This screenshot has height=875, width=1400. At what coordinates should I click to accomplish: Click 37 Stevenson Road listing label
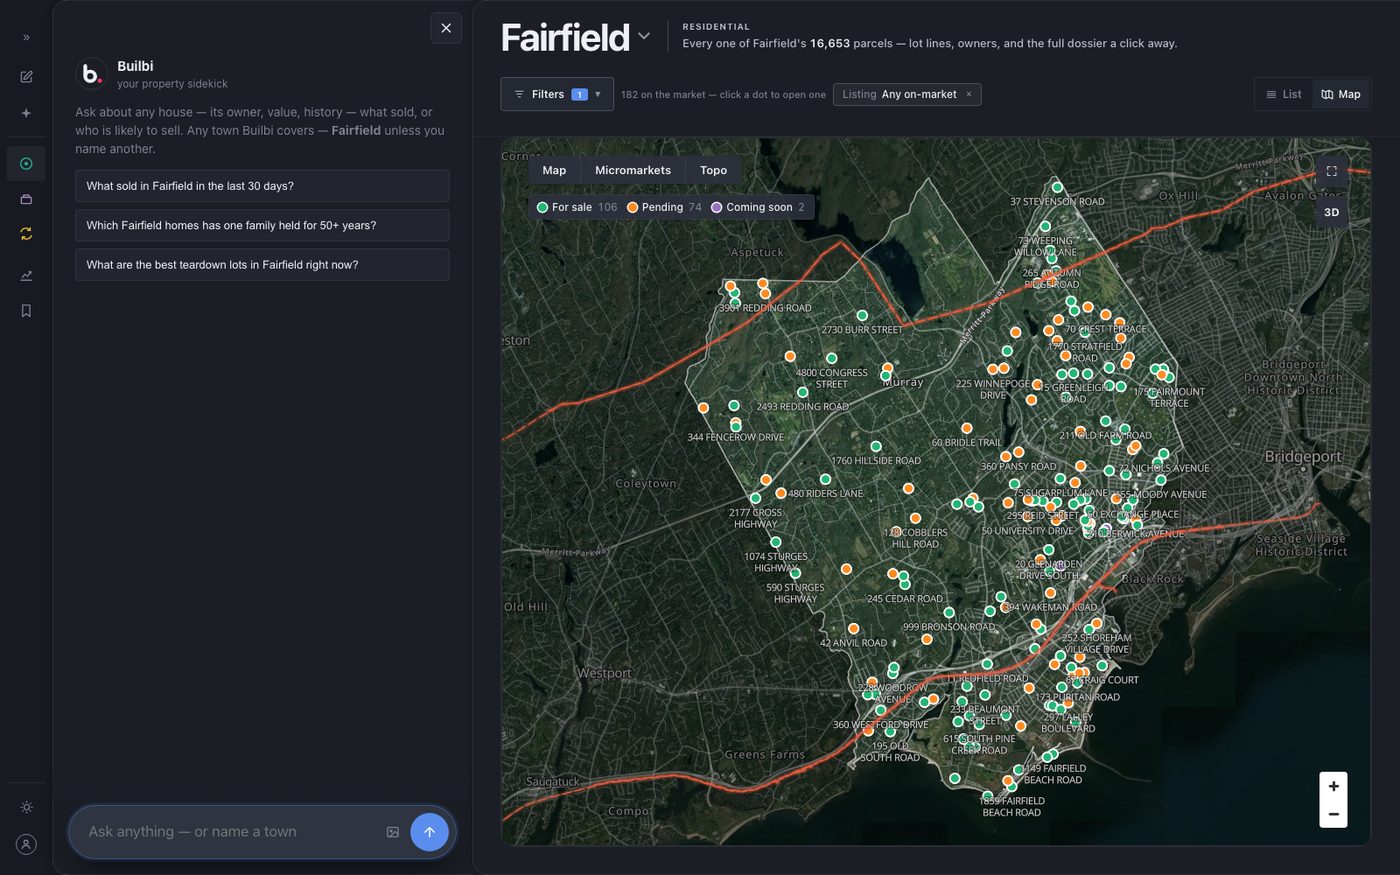[x=1057, y=201]
